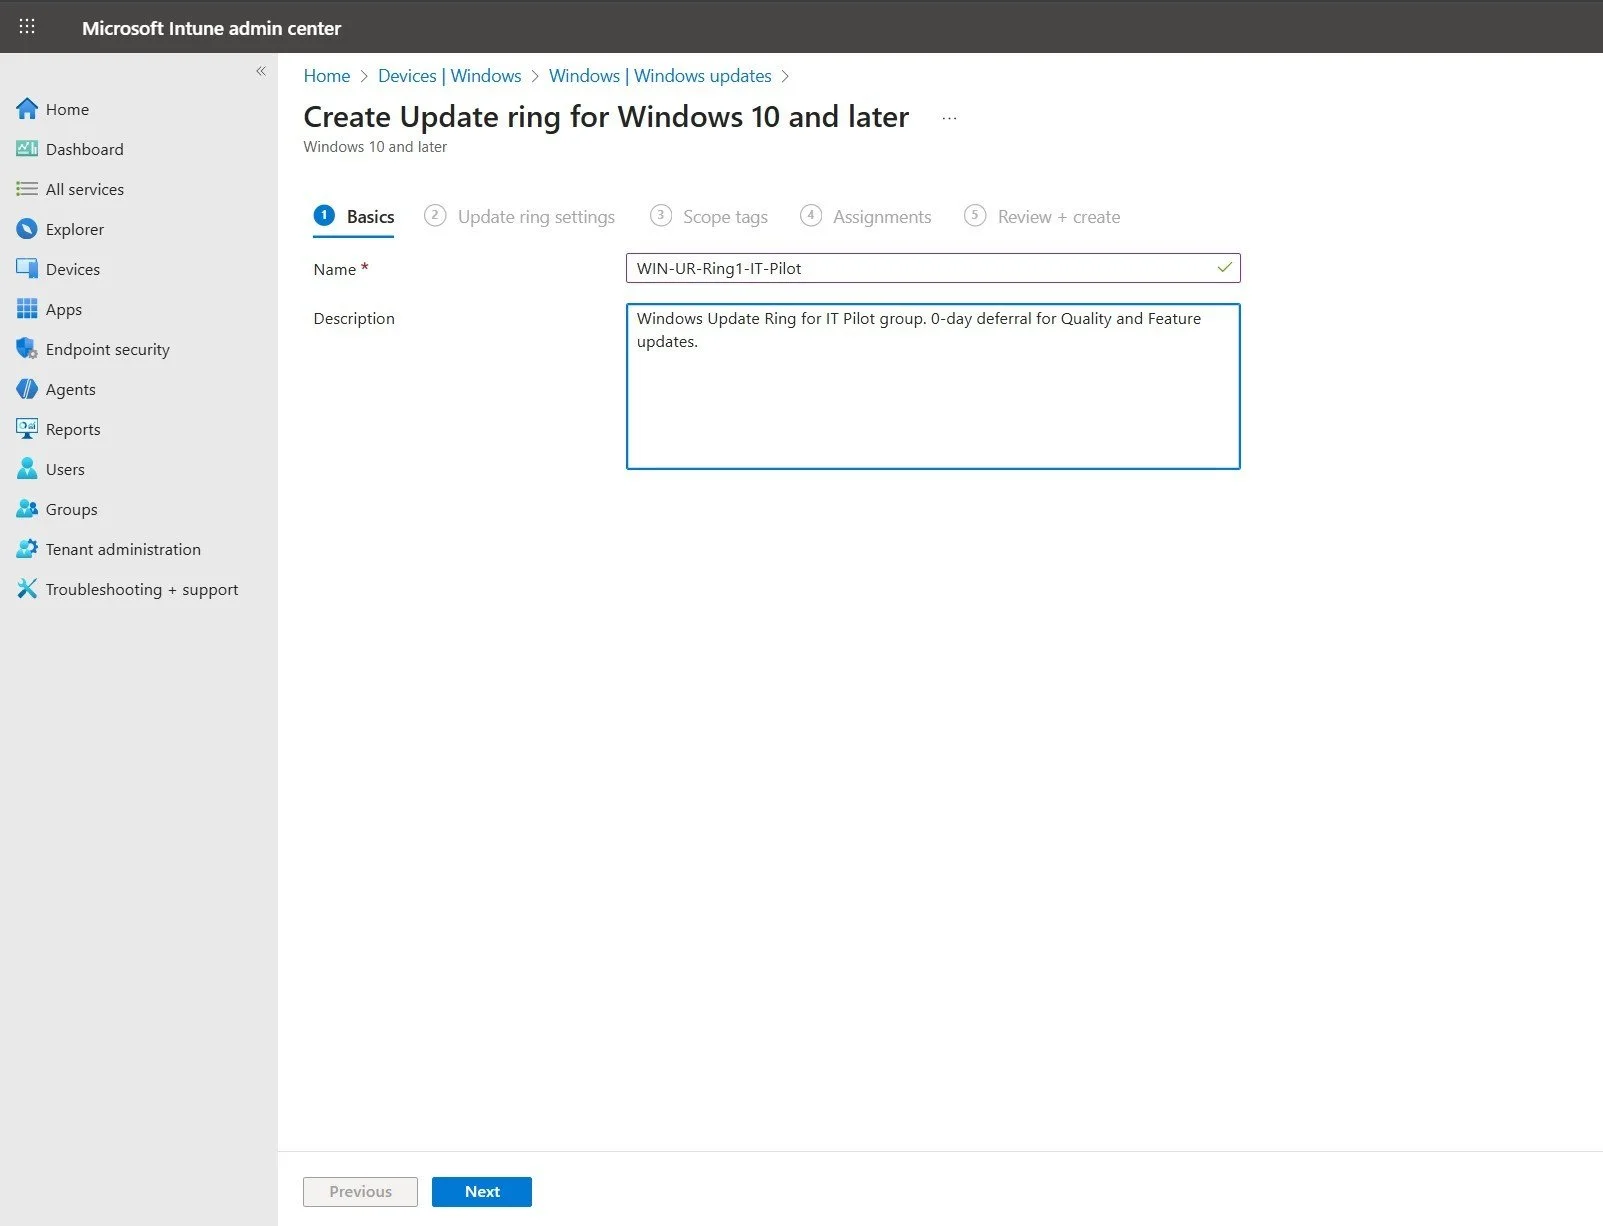The width and height of the screenshot is (1603, 1226).
Task: Select the Review + create step
Action: tap(1042, 217)
